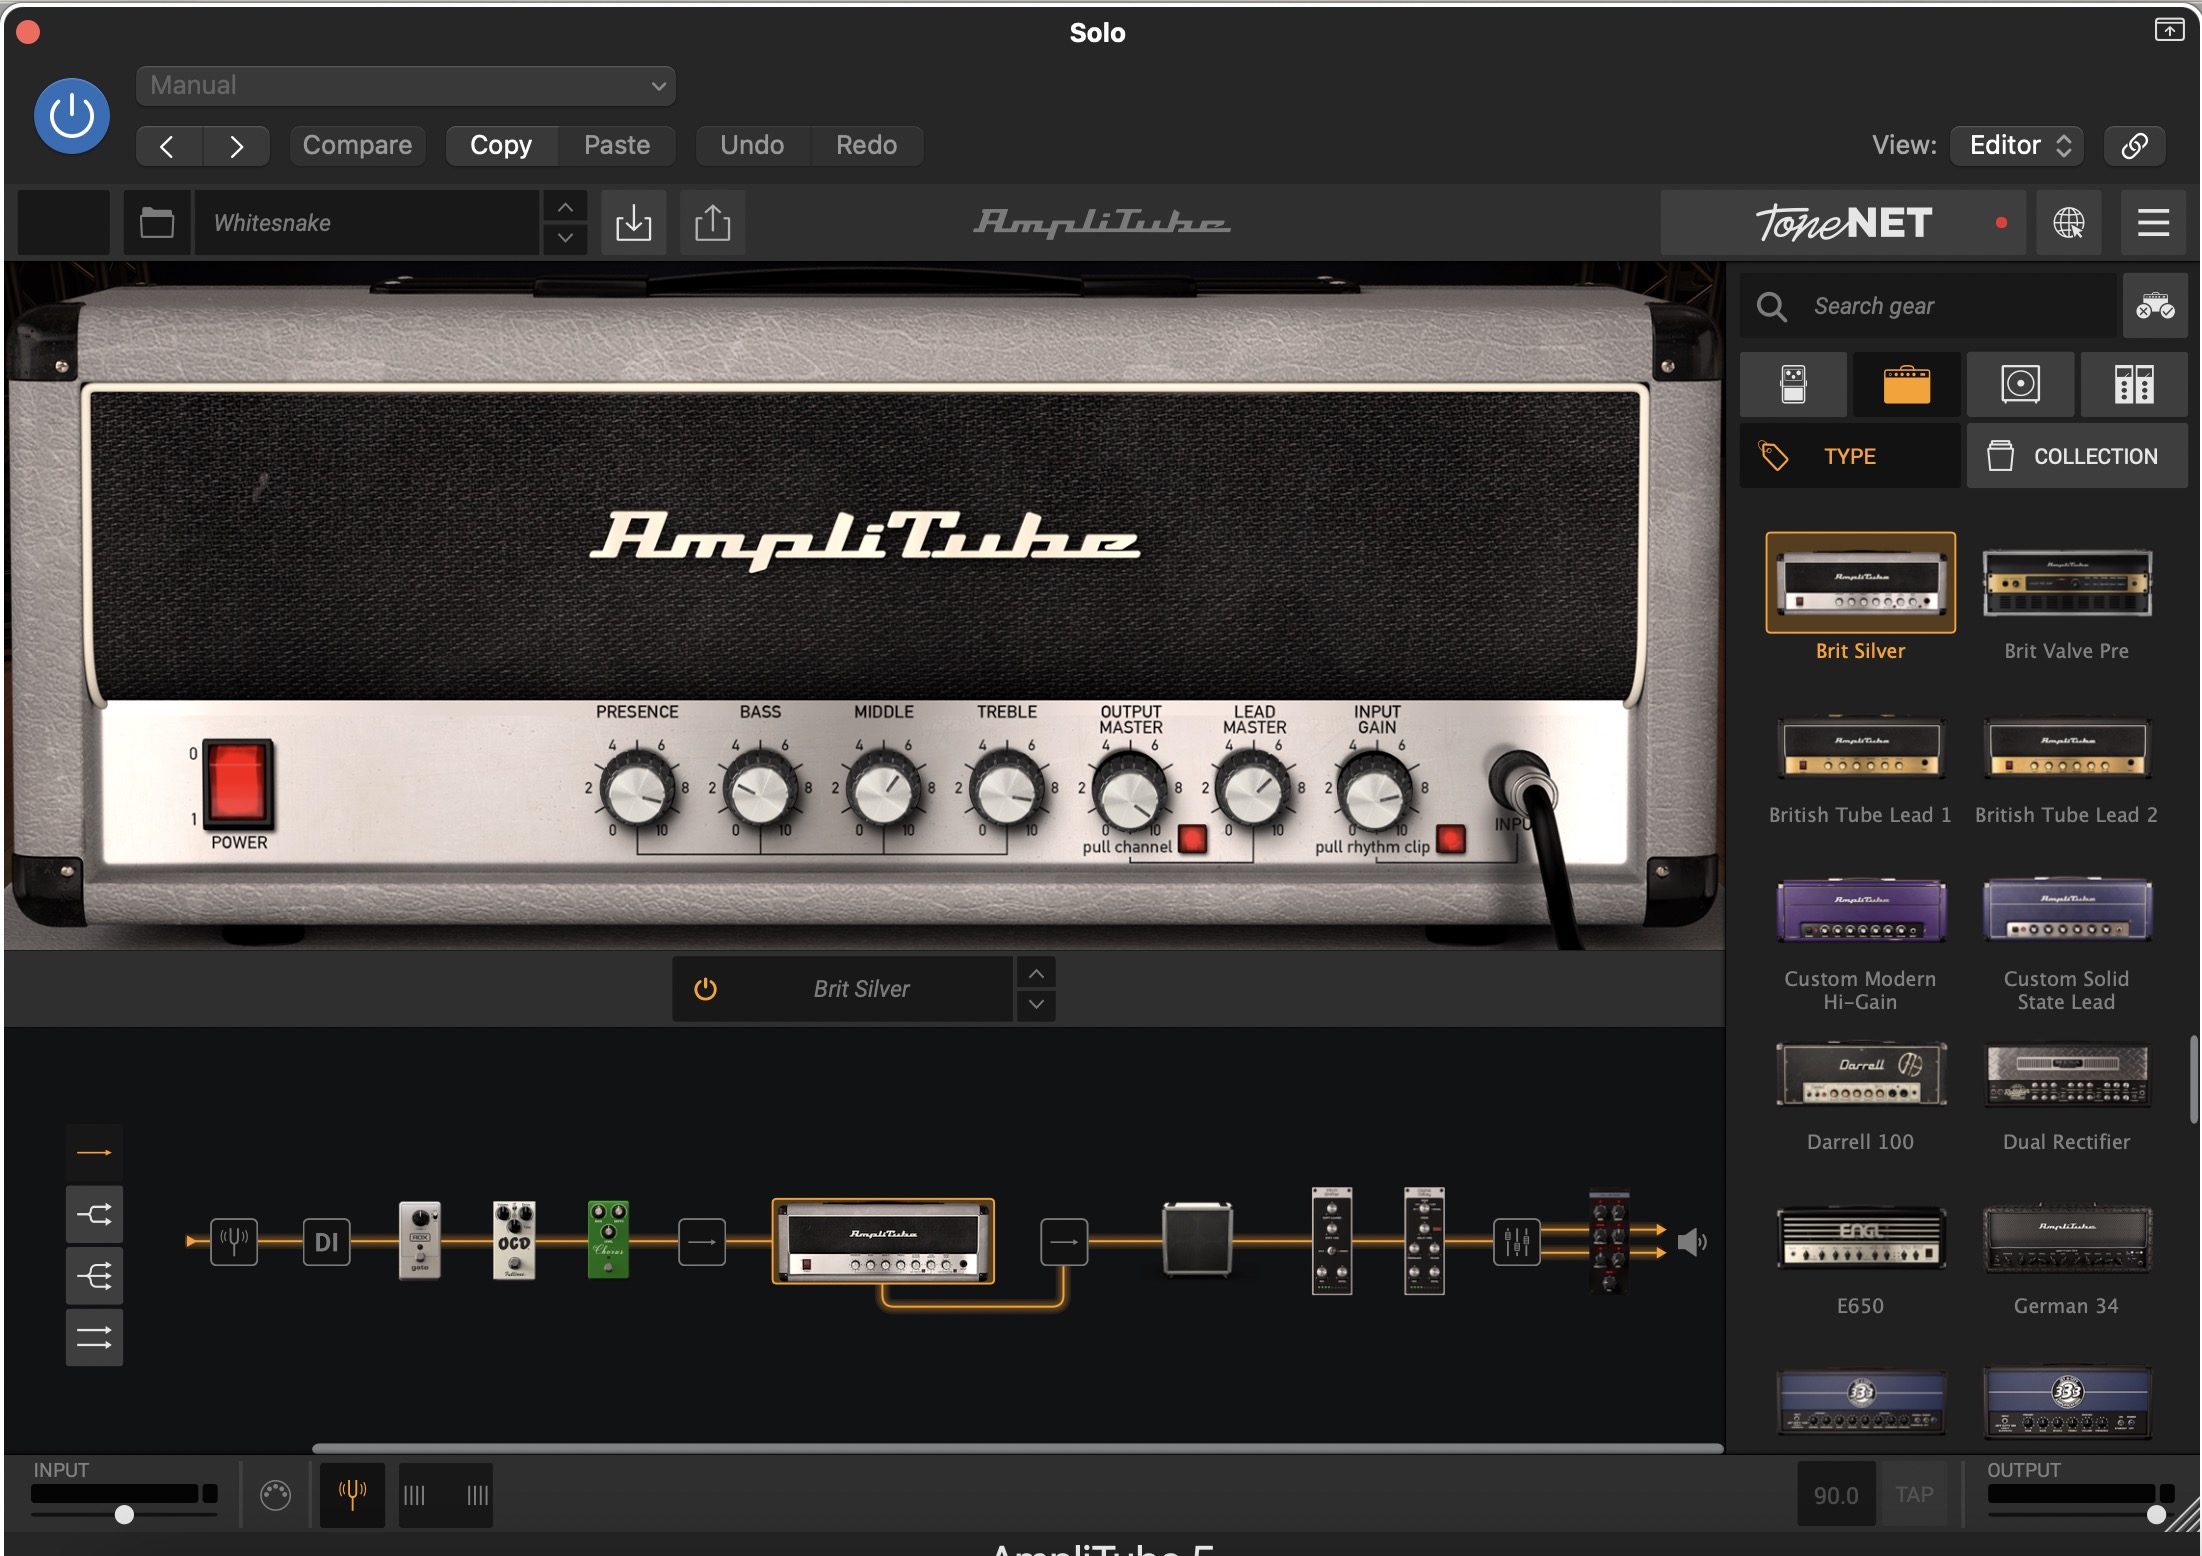Select dual parallel chain routing icon
The height and width of the screenshot is (1556, 2202).
pos(94,1337)
